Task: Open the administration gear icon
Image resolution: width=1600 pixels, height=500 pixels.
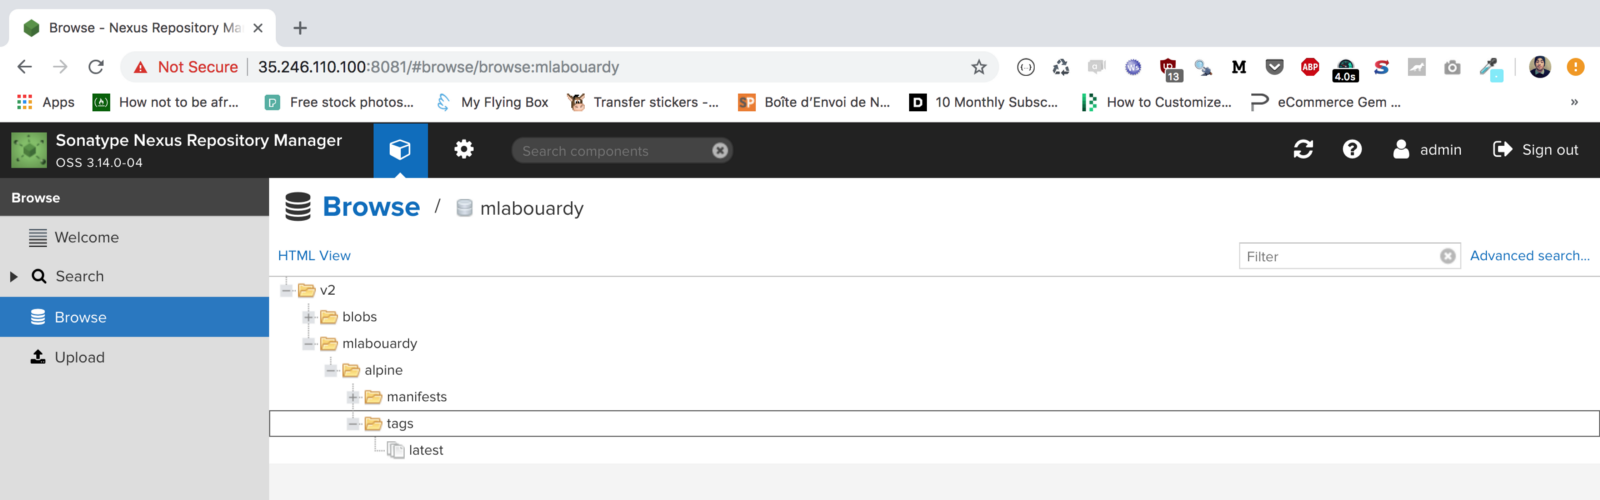Action: pos(464,150)
